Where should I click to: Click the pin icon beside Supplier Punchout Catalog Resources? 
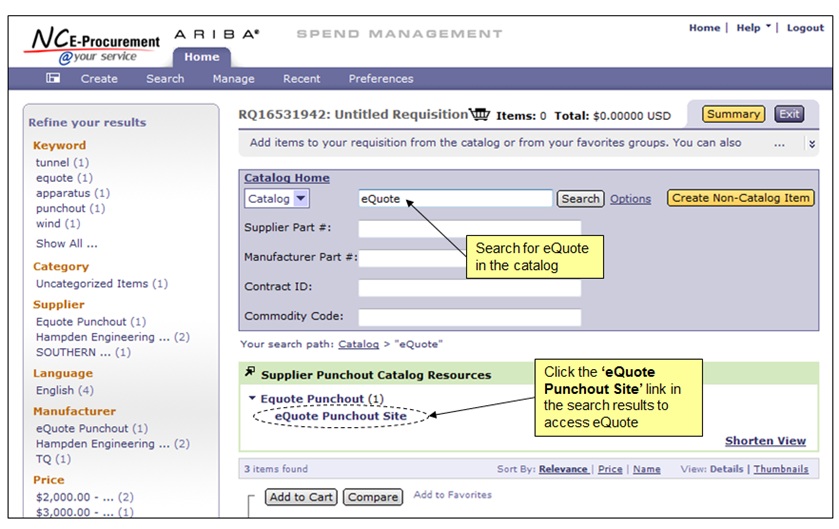(250, 374)
